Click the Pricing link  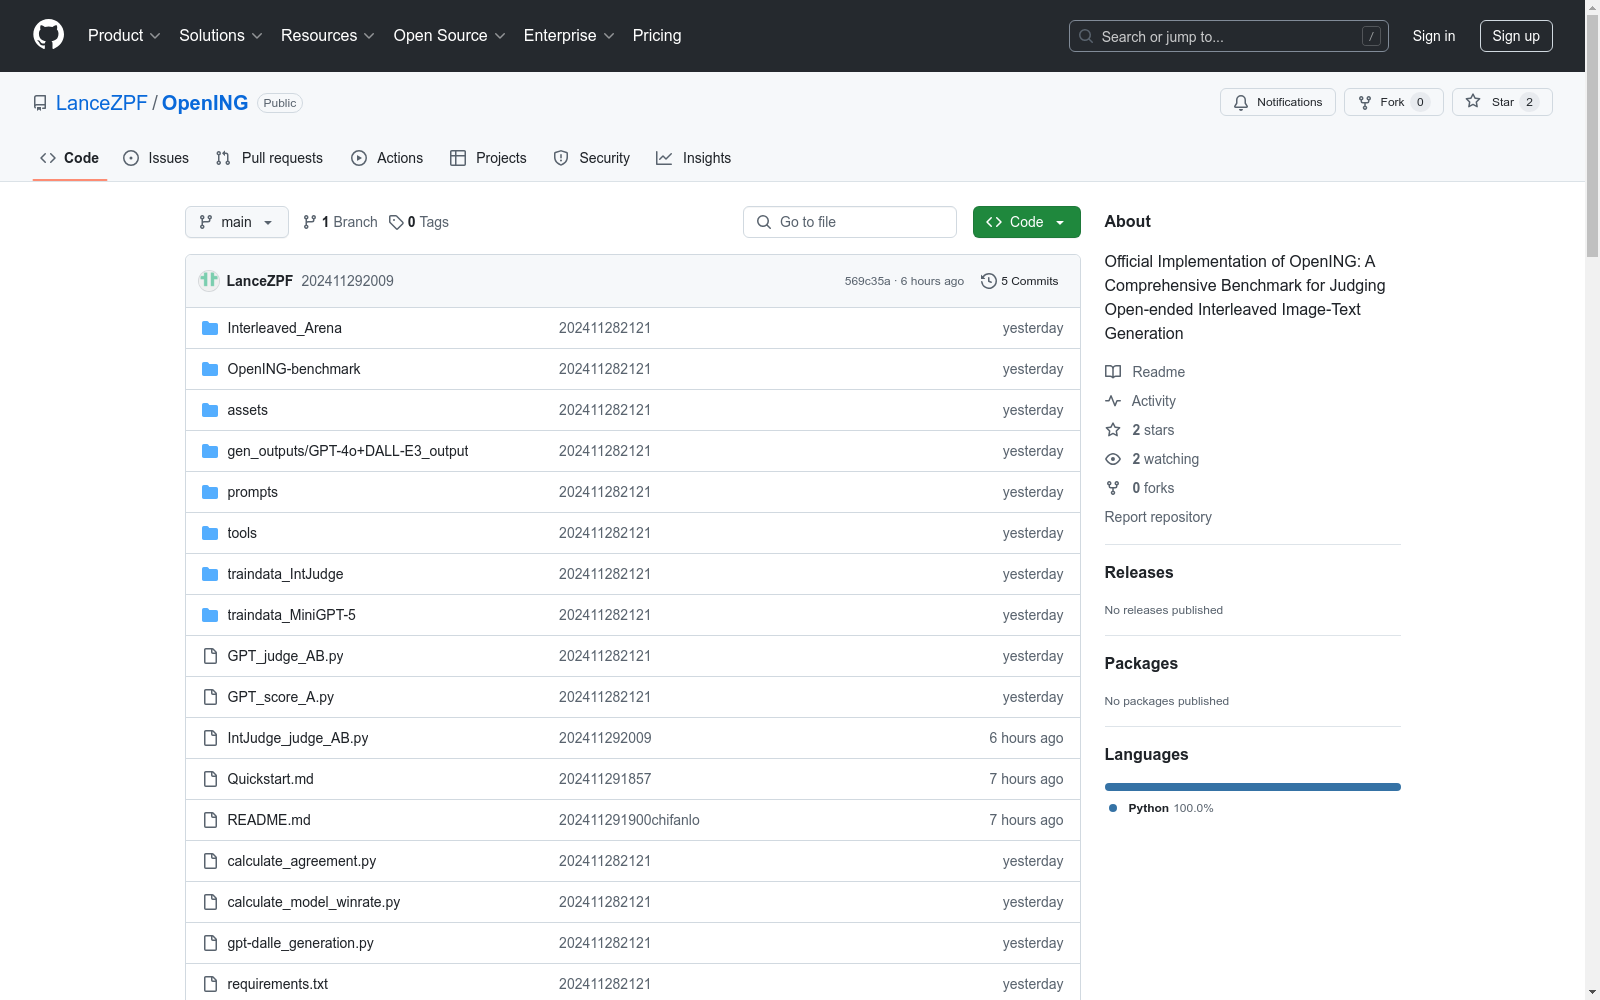657,35
